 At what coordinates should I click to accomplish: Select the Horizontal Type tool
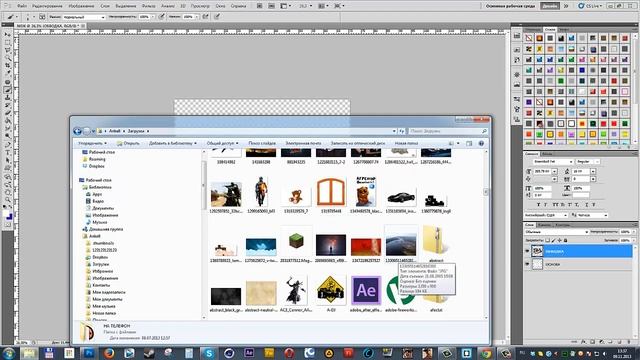8,153
